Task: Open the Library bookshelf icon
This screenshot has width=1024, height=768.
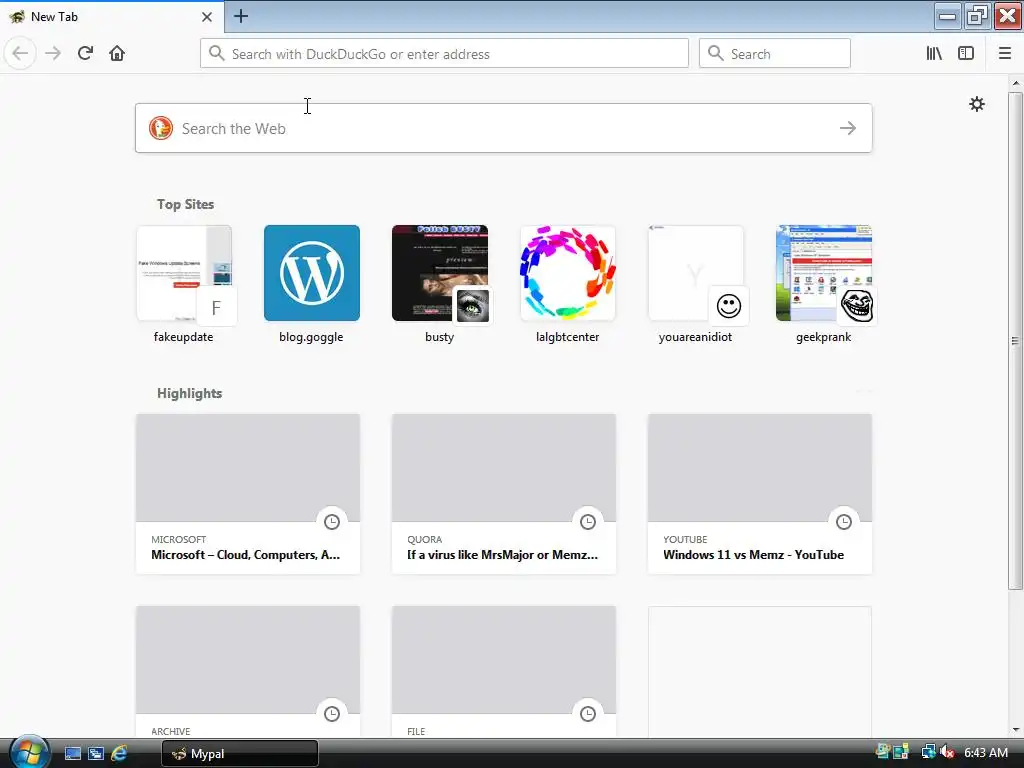Action: coord(934,54)
